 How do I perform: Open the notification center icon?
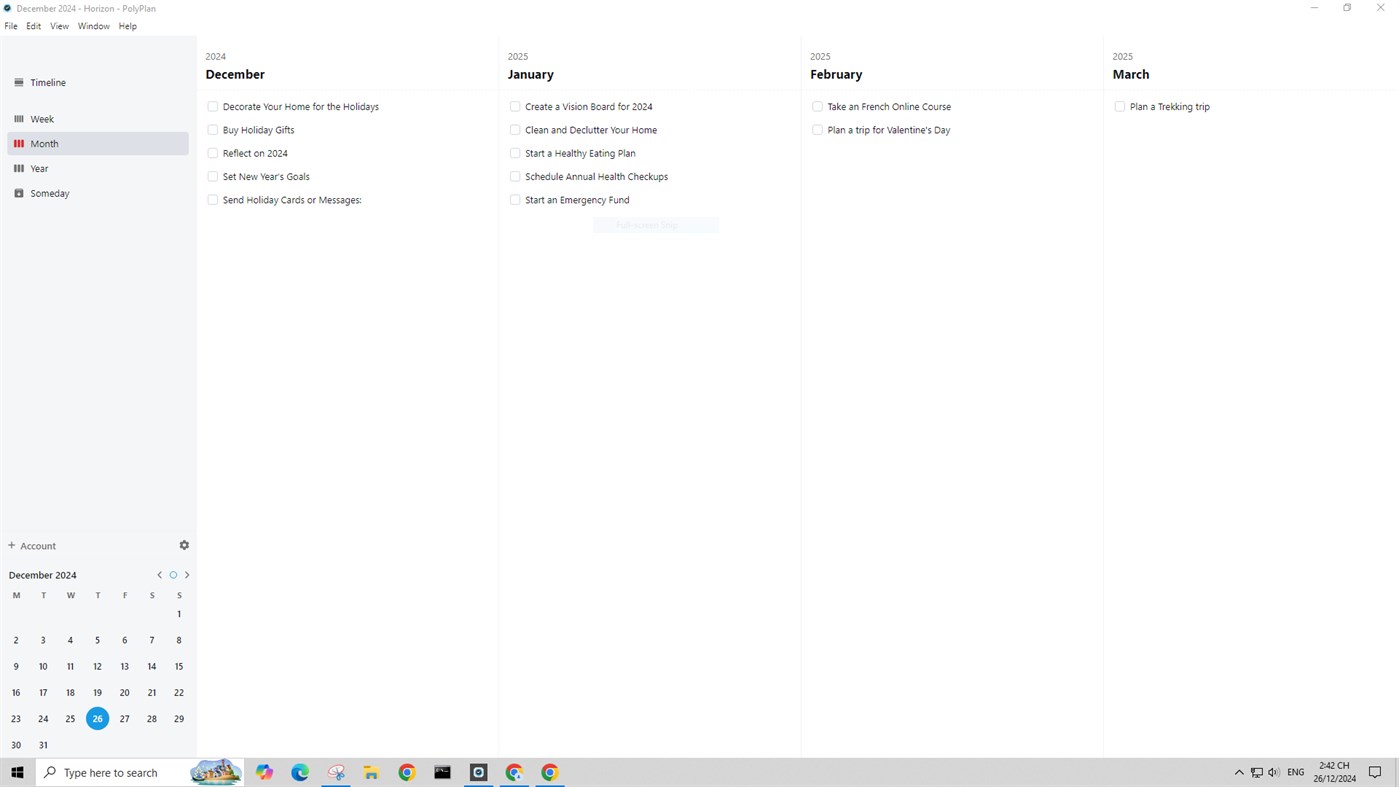(1375, 772)
